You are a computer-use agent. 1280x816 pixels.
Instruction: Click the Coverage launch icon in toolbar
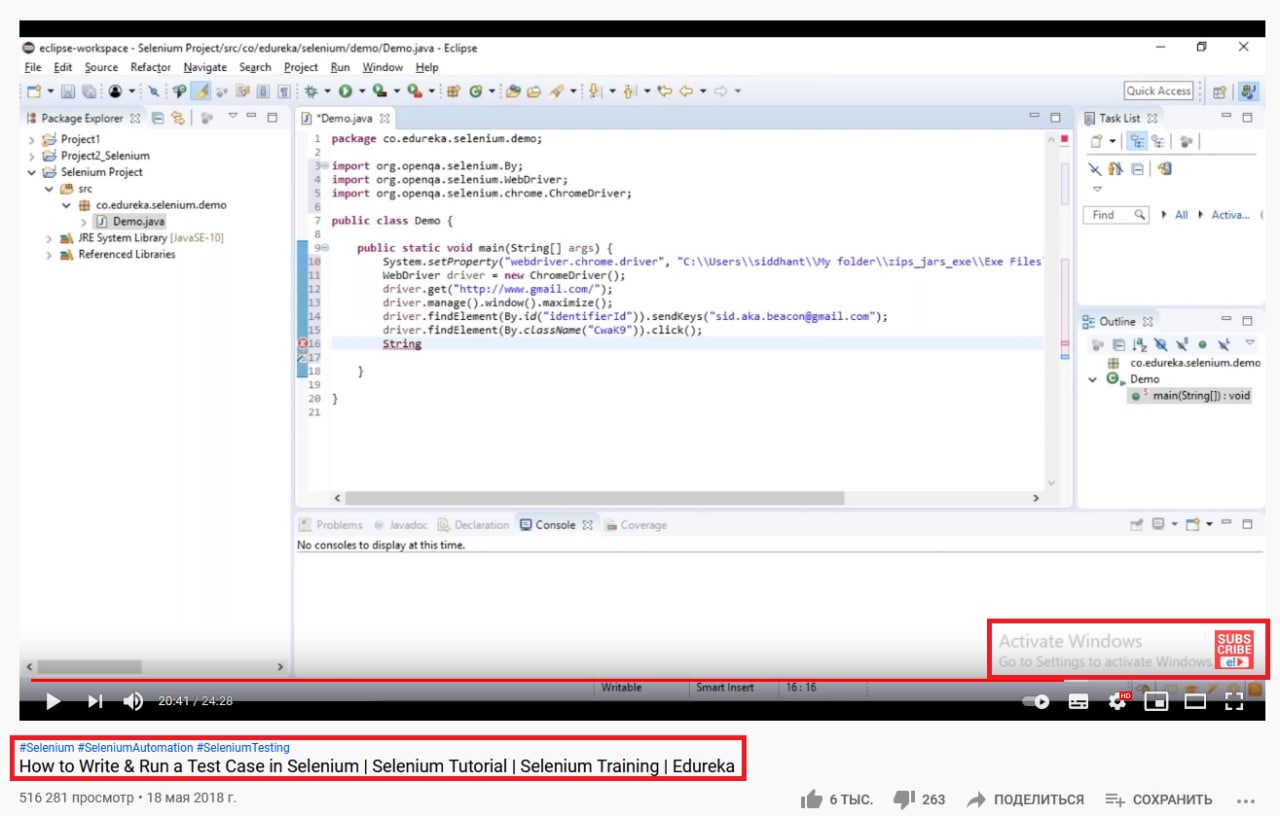tap(379, 91)
